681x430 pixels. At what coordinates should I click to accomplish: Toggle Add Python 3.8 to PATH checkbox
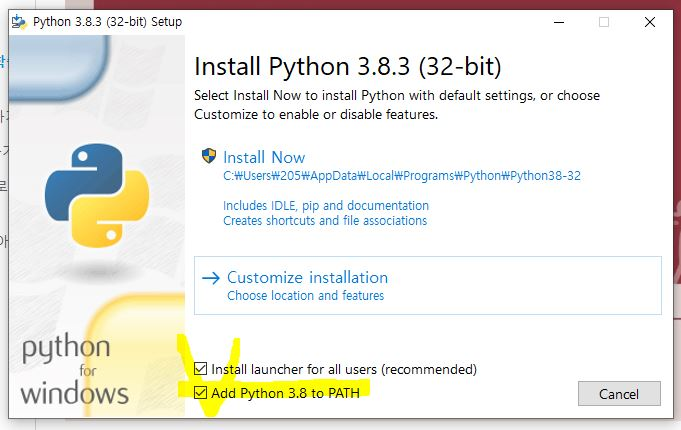coord(200,393)
